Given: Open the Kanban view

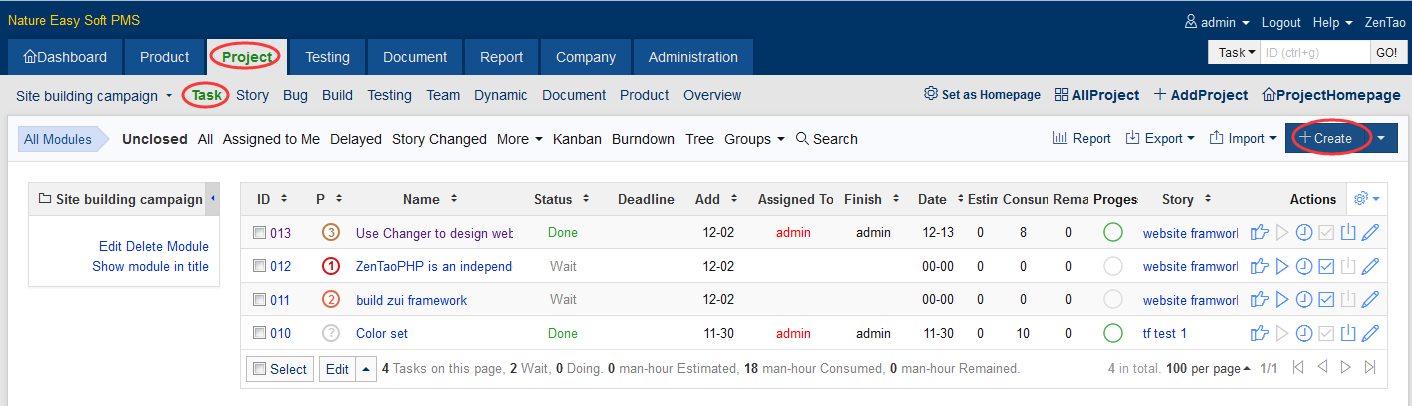Looking at the screenshot, I should 577,139.
